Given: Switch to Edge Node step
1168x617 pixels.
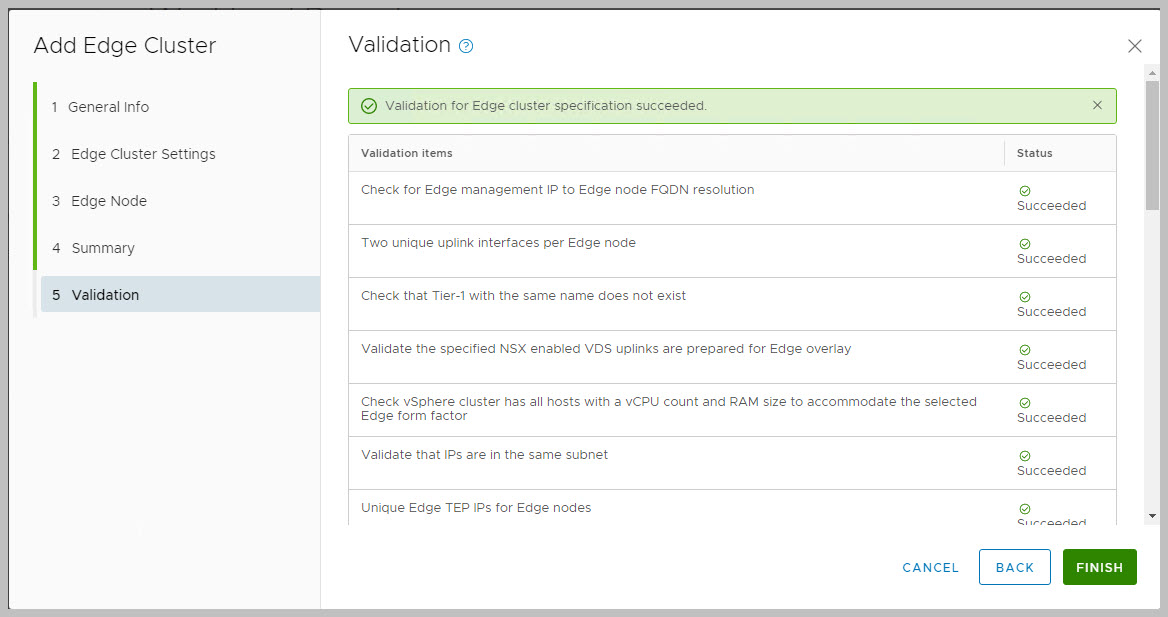Looking at the screenshot, I should tap(109, 201).
